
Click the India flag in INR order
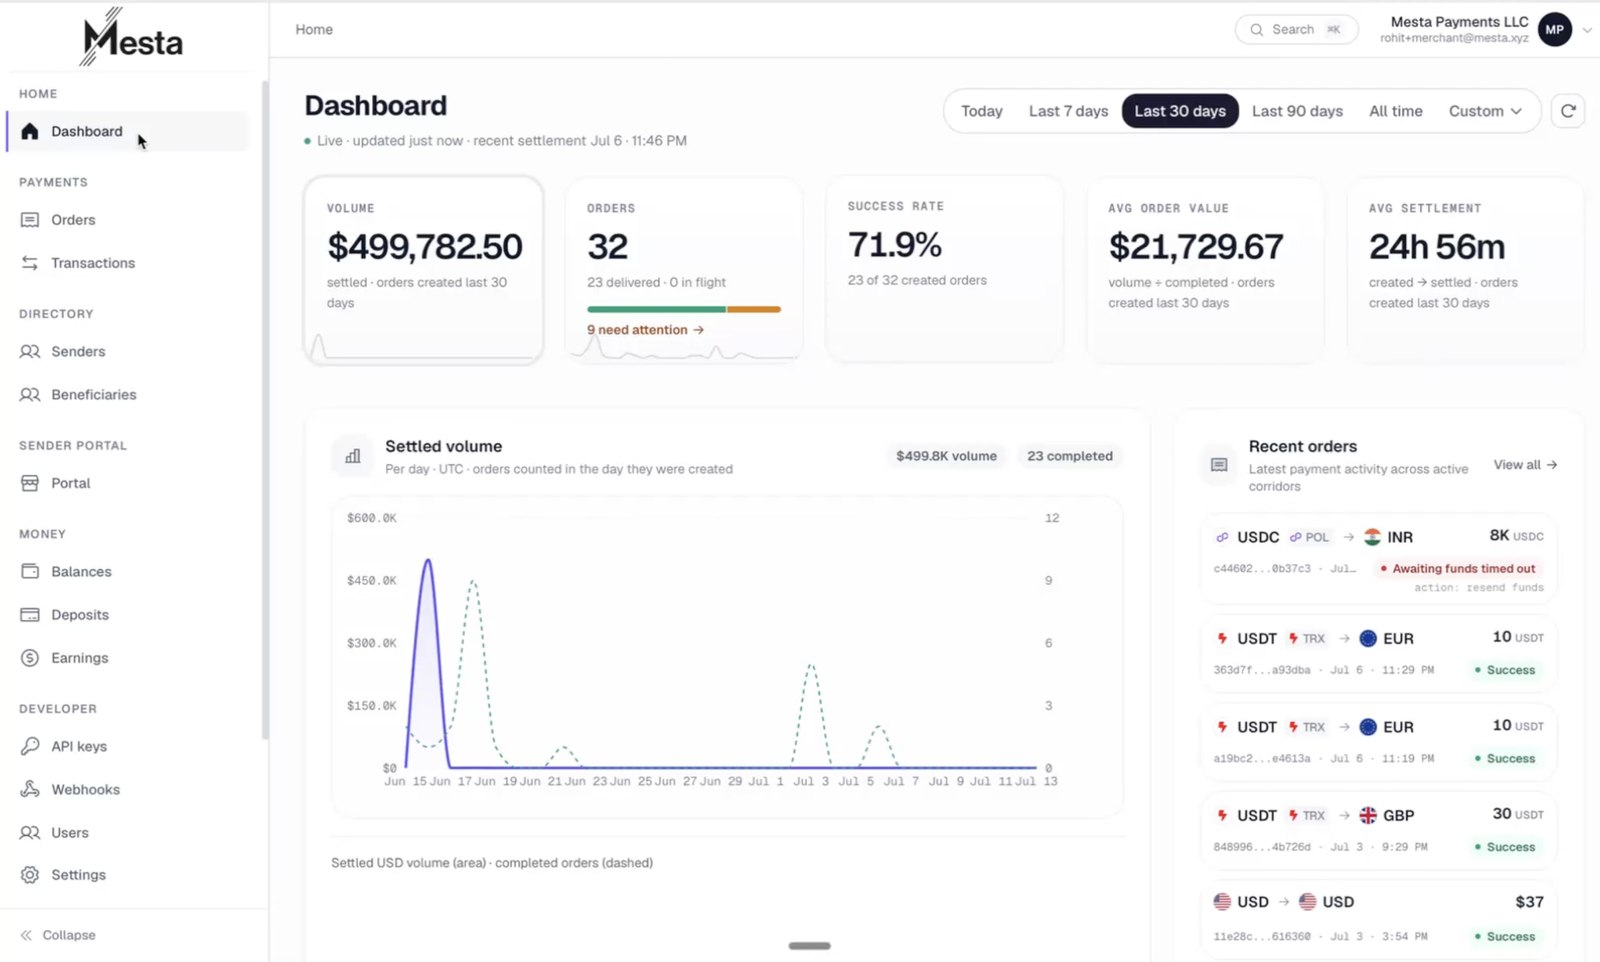click(x=1372, y=537)
